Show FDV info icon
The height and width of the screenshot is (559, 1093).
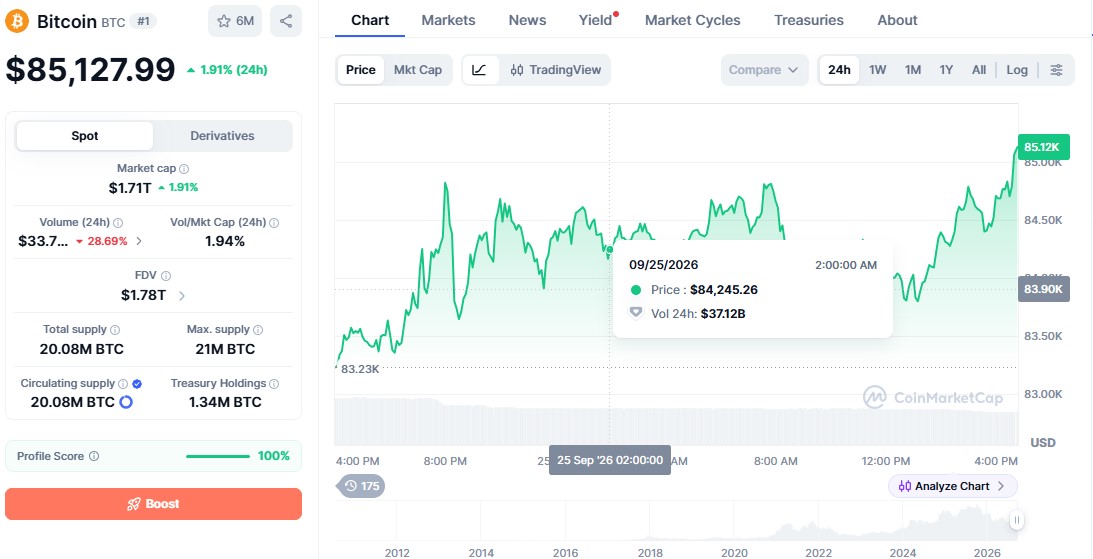coord(166,276)
